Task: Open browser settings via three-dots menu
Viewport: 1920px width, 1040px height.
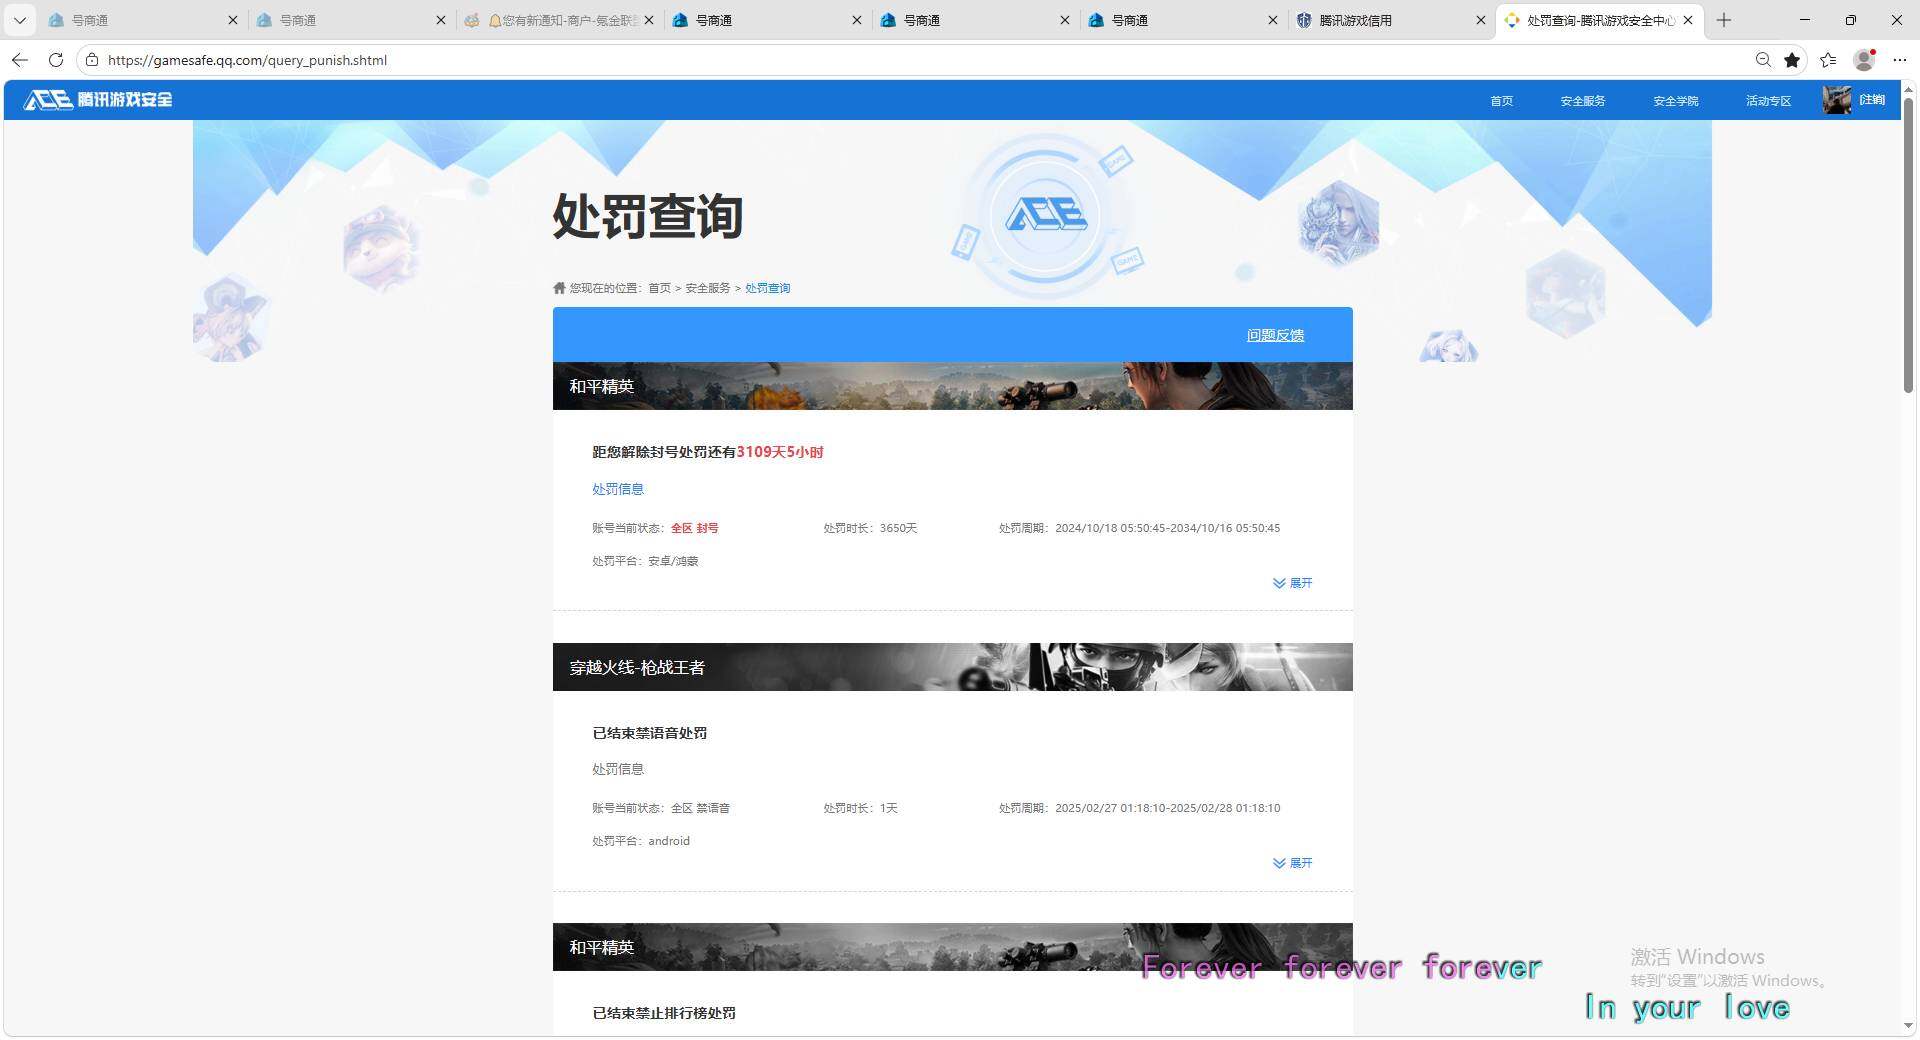Action: click(x=1900, y=60)
